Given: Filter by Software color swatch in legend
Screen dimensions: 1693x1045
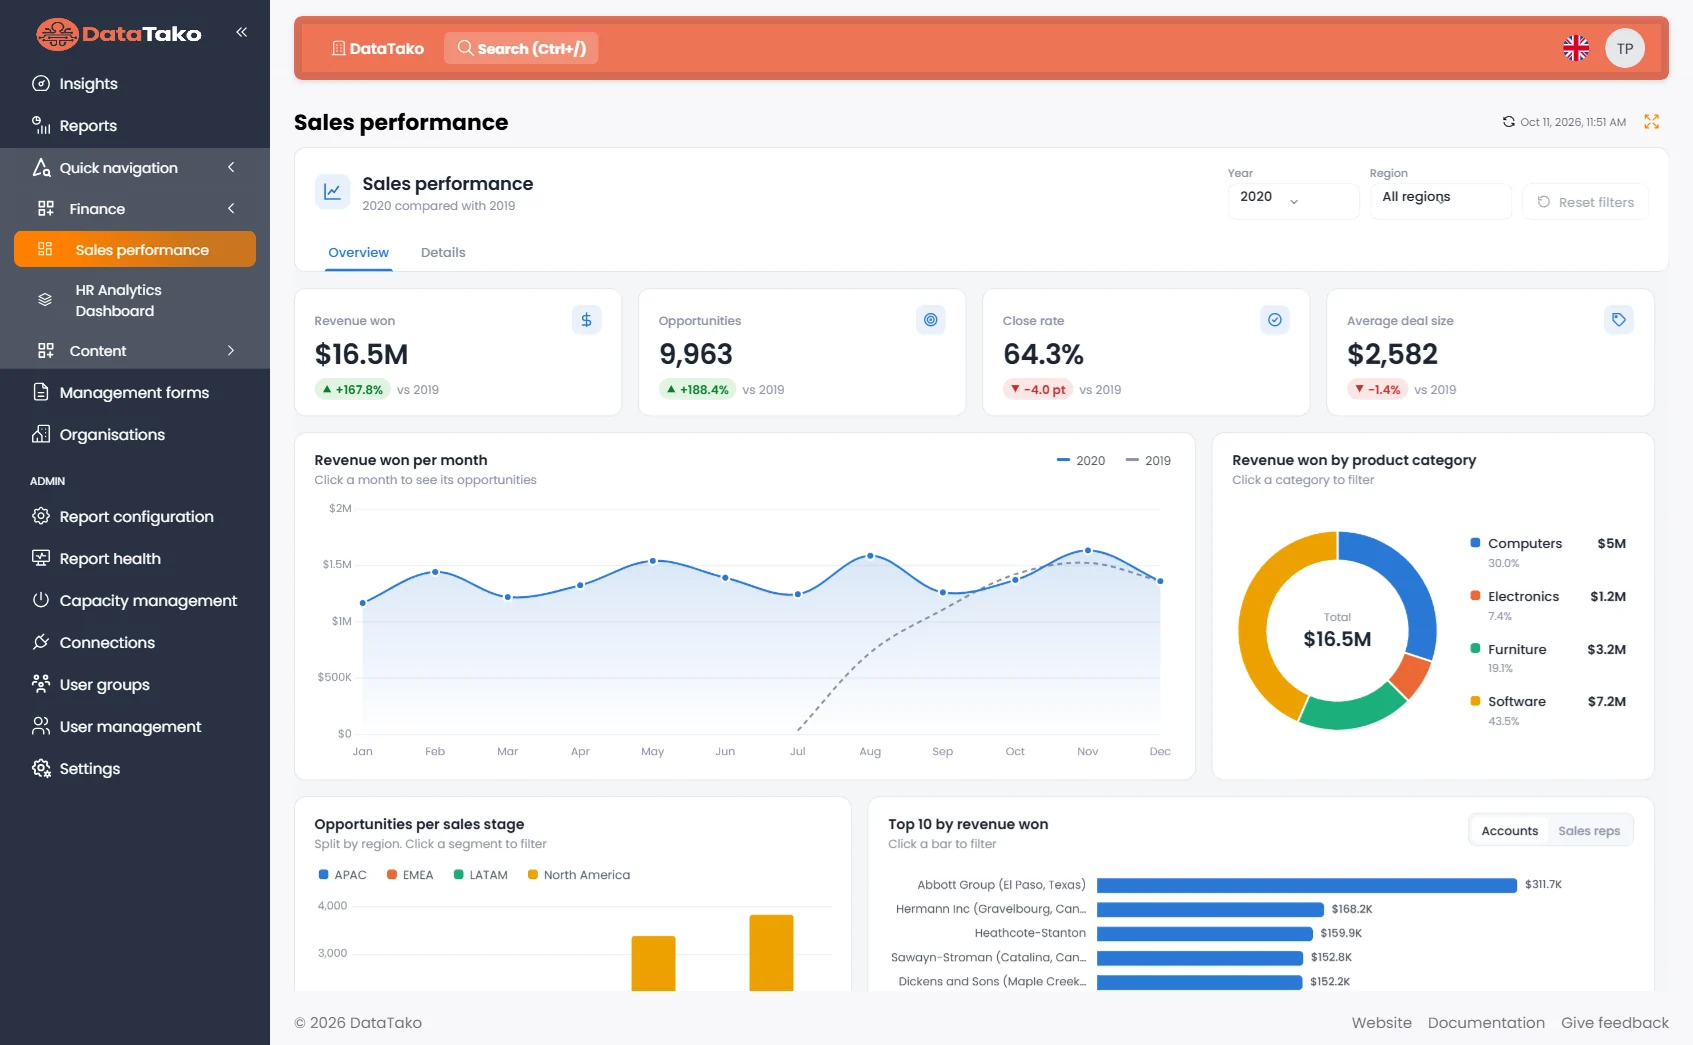Looking at the screenshot, I should (1475, 701).
